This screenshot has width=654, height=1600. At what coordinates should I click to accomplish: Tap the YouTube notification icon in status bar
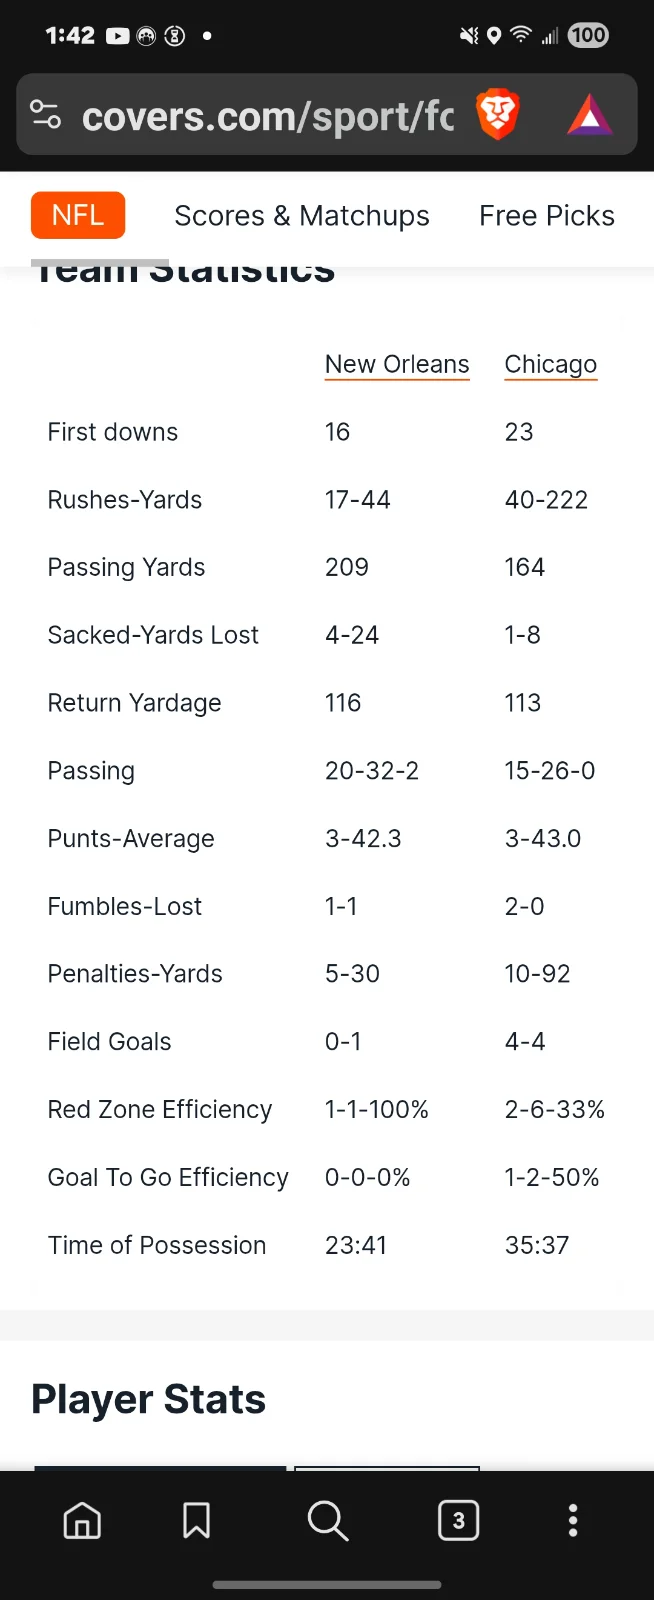pyautogui.click(x=118, y=36)
